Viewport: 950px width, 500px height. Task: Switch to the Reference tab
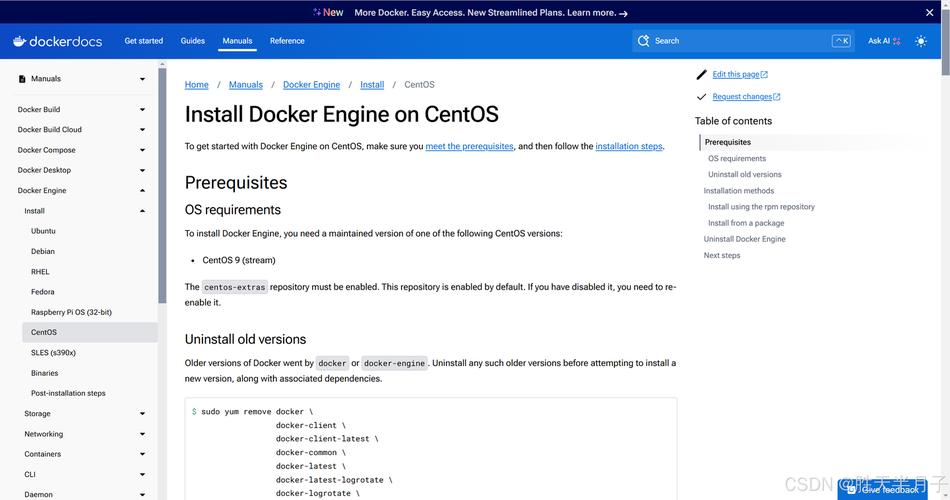[x=287, y=41]
